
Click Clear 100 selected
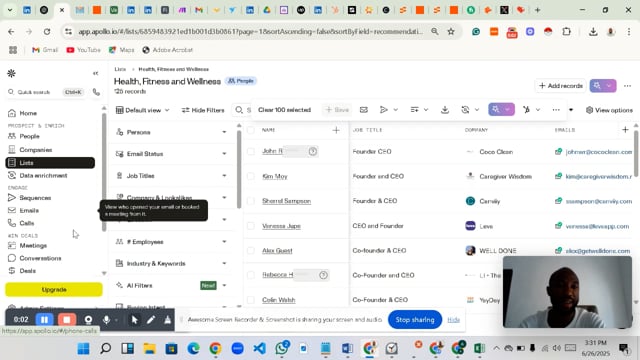284,110
